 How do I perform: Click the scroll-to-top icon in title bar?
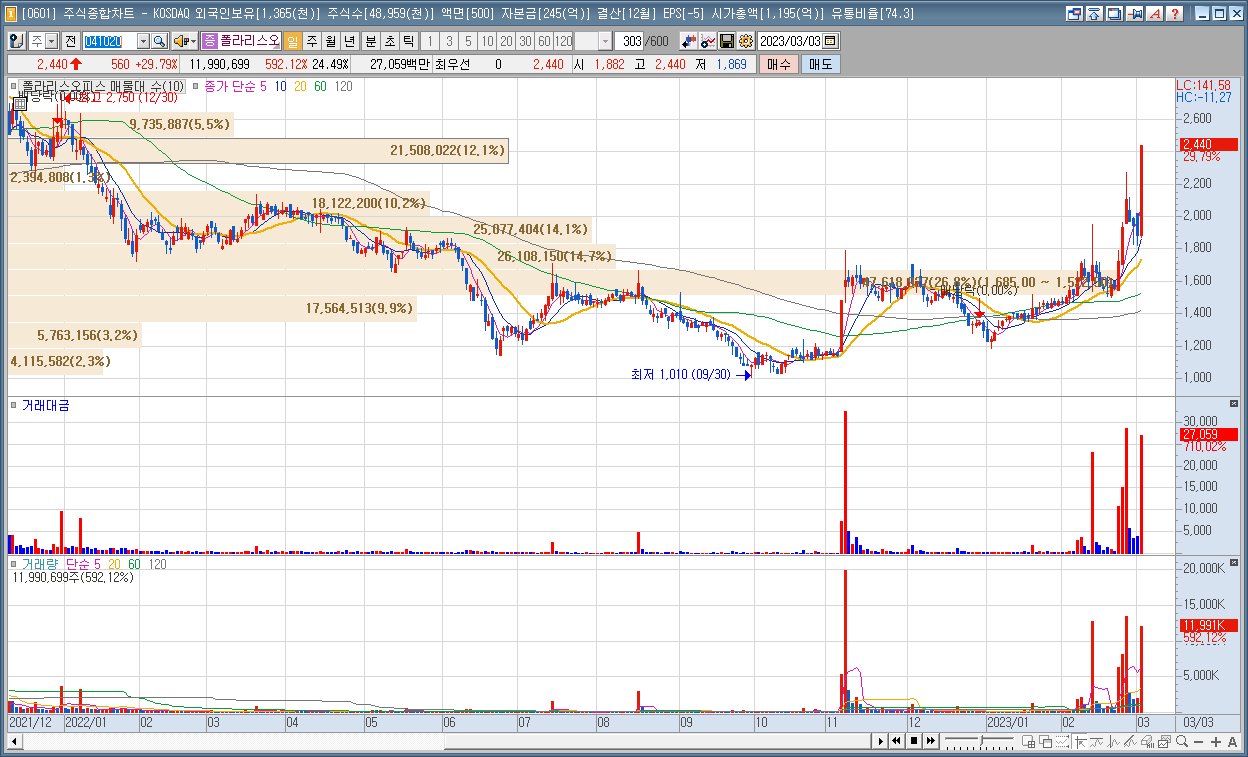(1094, 14)
